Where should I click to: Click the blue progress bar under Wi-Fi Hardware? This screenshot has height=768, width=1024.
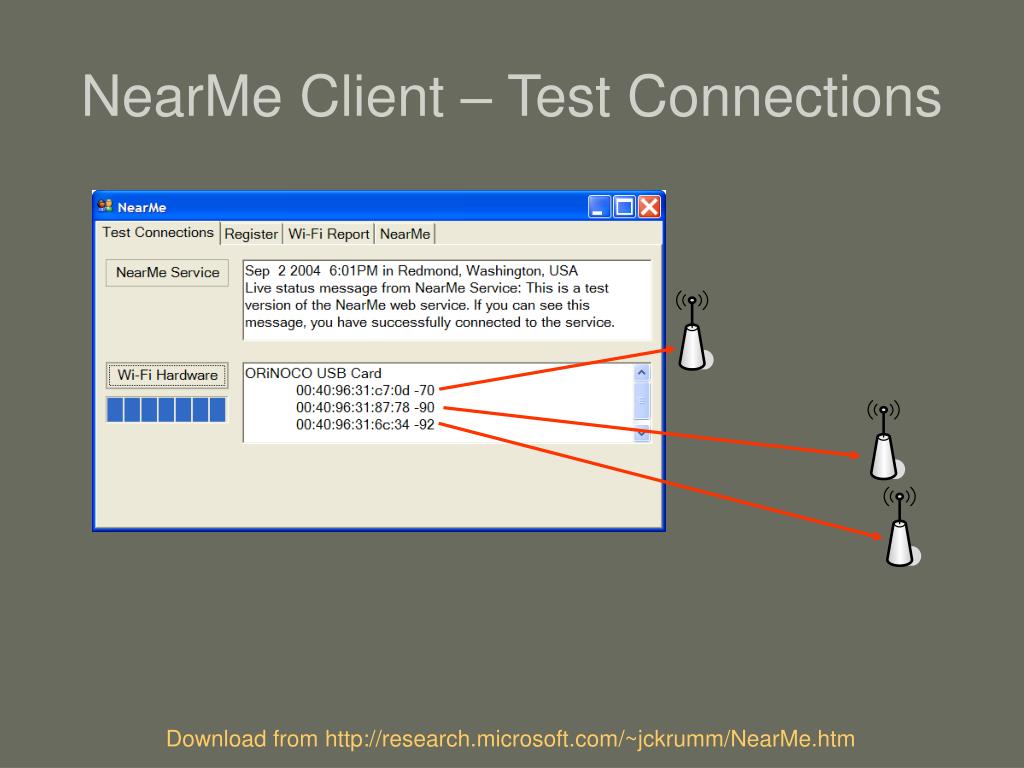tap(167, 409)
